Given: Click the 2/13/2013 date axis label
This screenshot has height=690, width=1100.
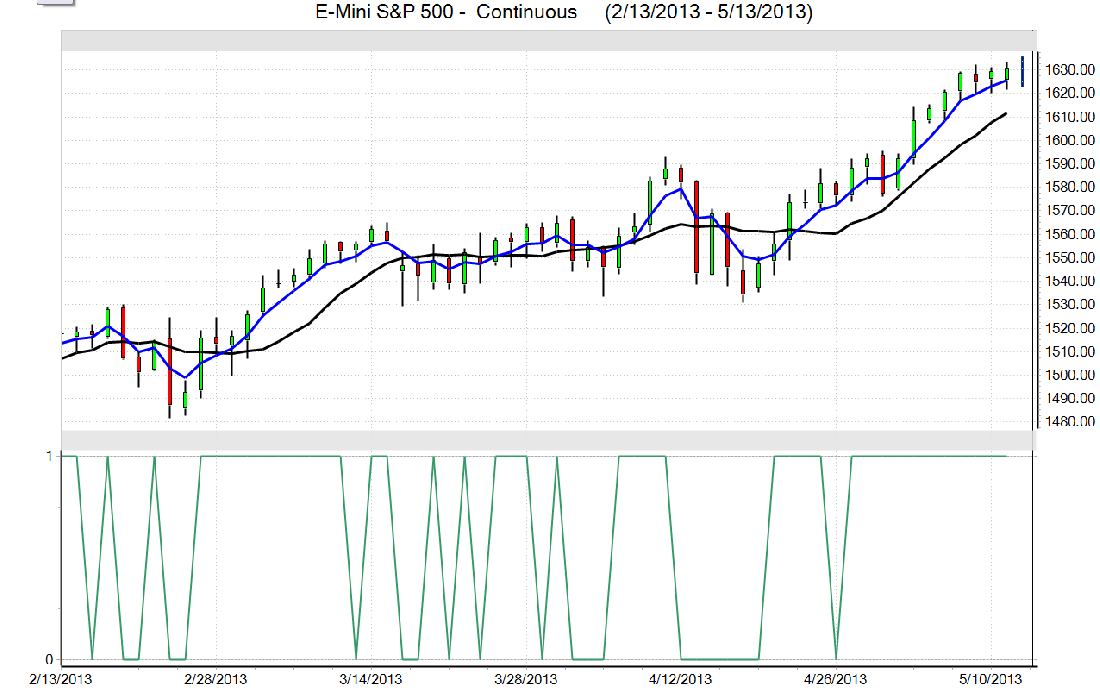Looking at the screenshot, I should pyautogui.click(x=62, y=679).
